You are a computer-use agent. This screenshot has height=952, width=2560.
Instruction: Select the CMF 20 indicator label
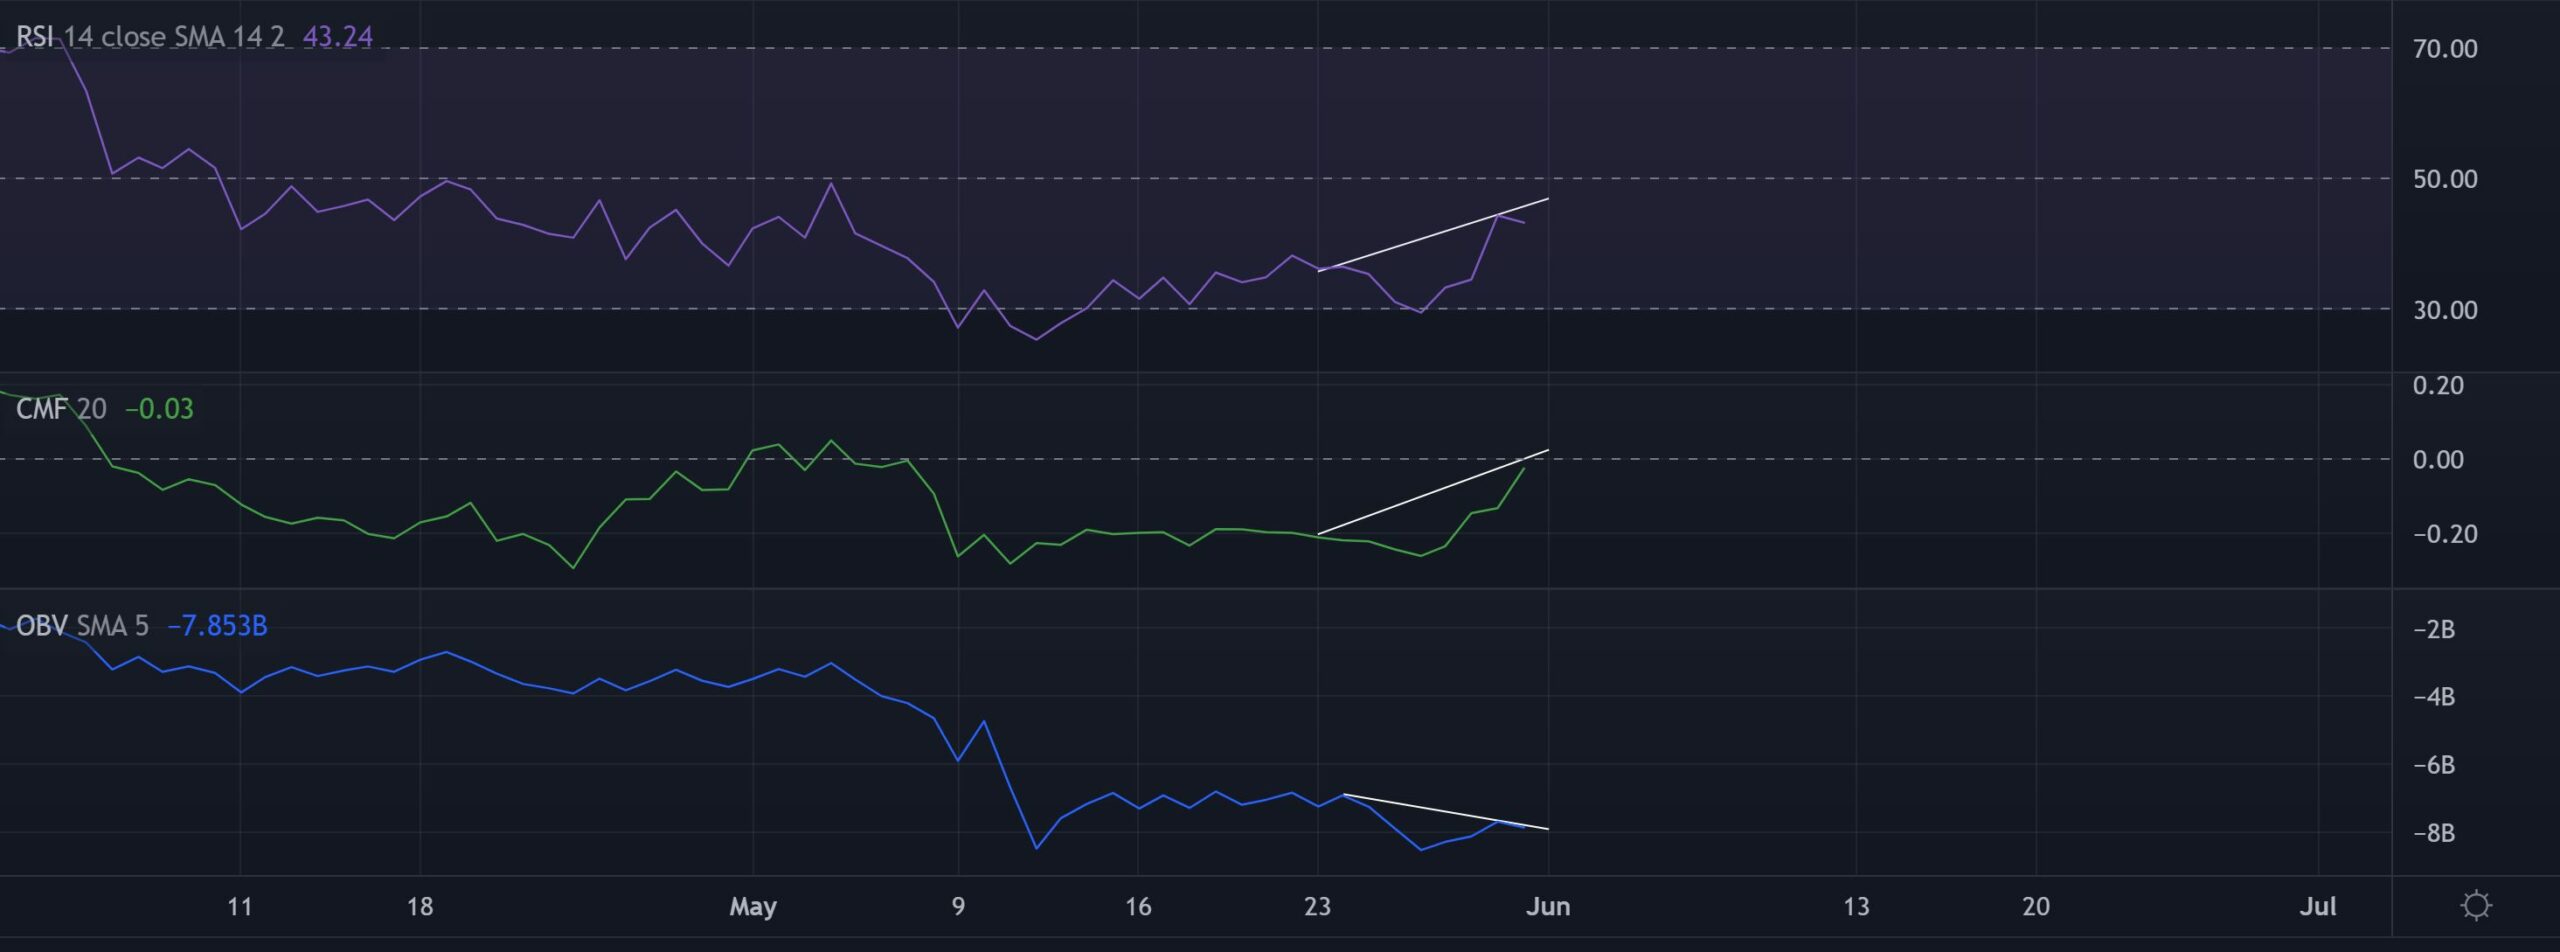coord(61,408)
